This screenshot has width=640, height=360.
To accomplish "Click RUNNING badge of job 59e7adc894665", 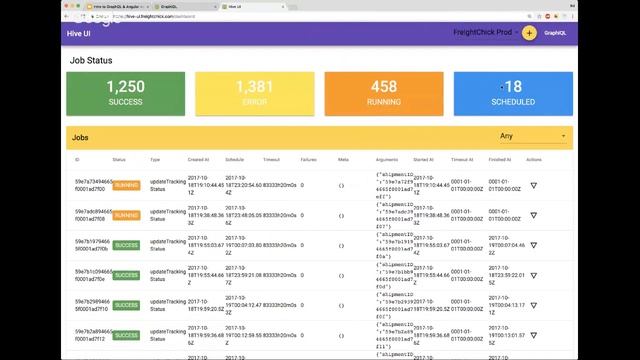I will [x=126, y=215].
